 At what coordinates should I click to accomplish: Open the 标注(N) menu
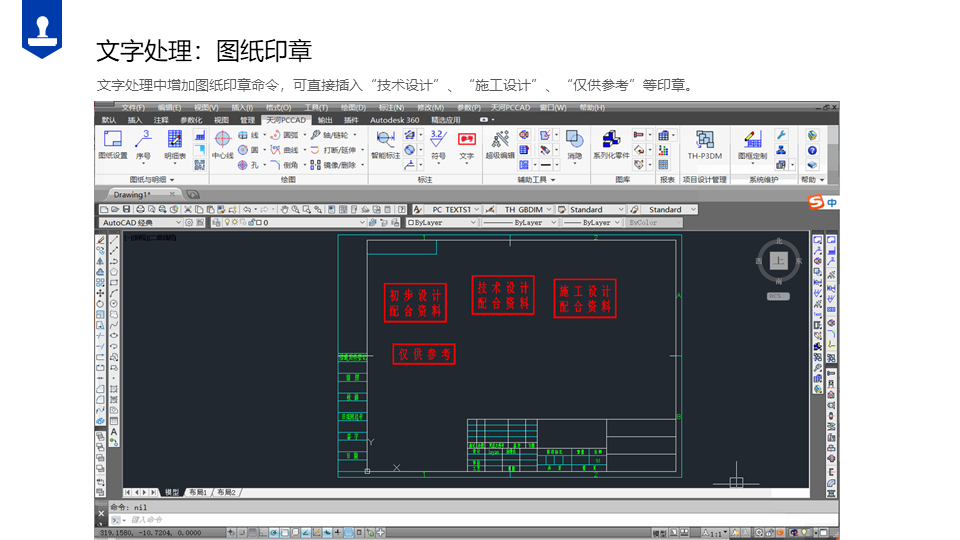click(391, 108)
